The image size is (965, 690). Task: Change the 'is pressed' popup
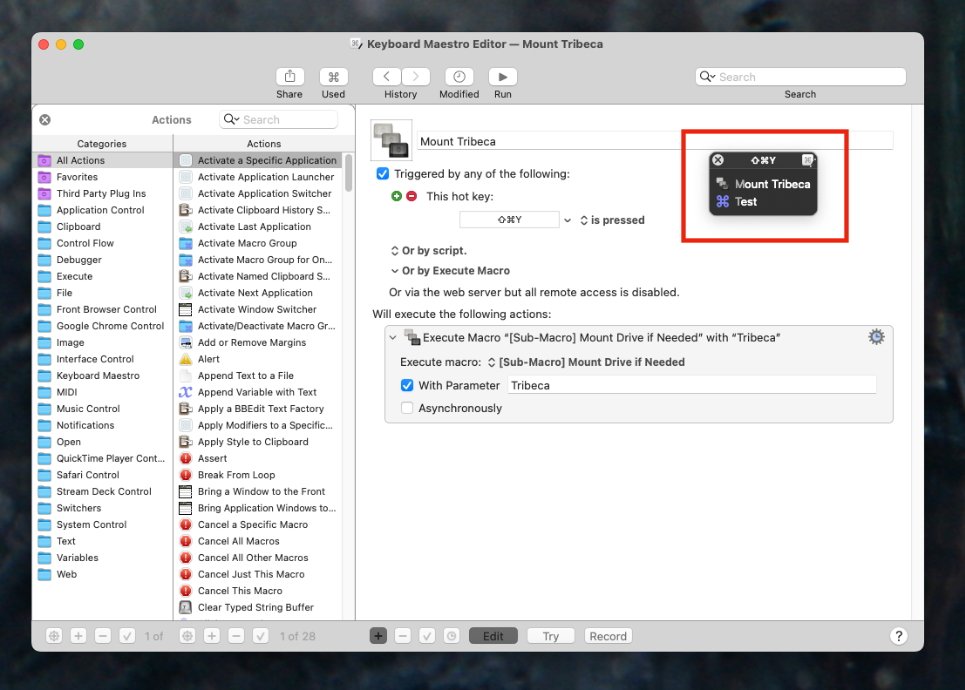pyautogui.click(x=612, y=220)
